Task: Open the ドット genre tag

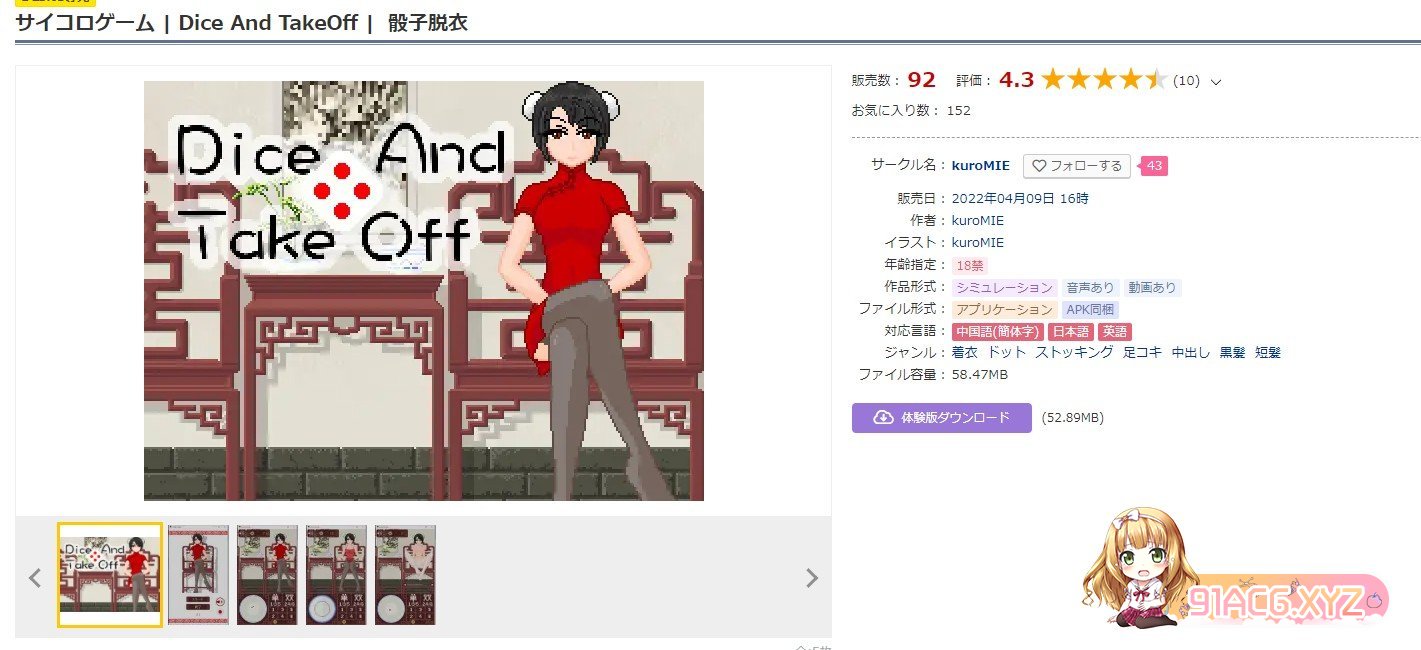Action: point(1006,353)
